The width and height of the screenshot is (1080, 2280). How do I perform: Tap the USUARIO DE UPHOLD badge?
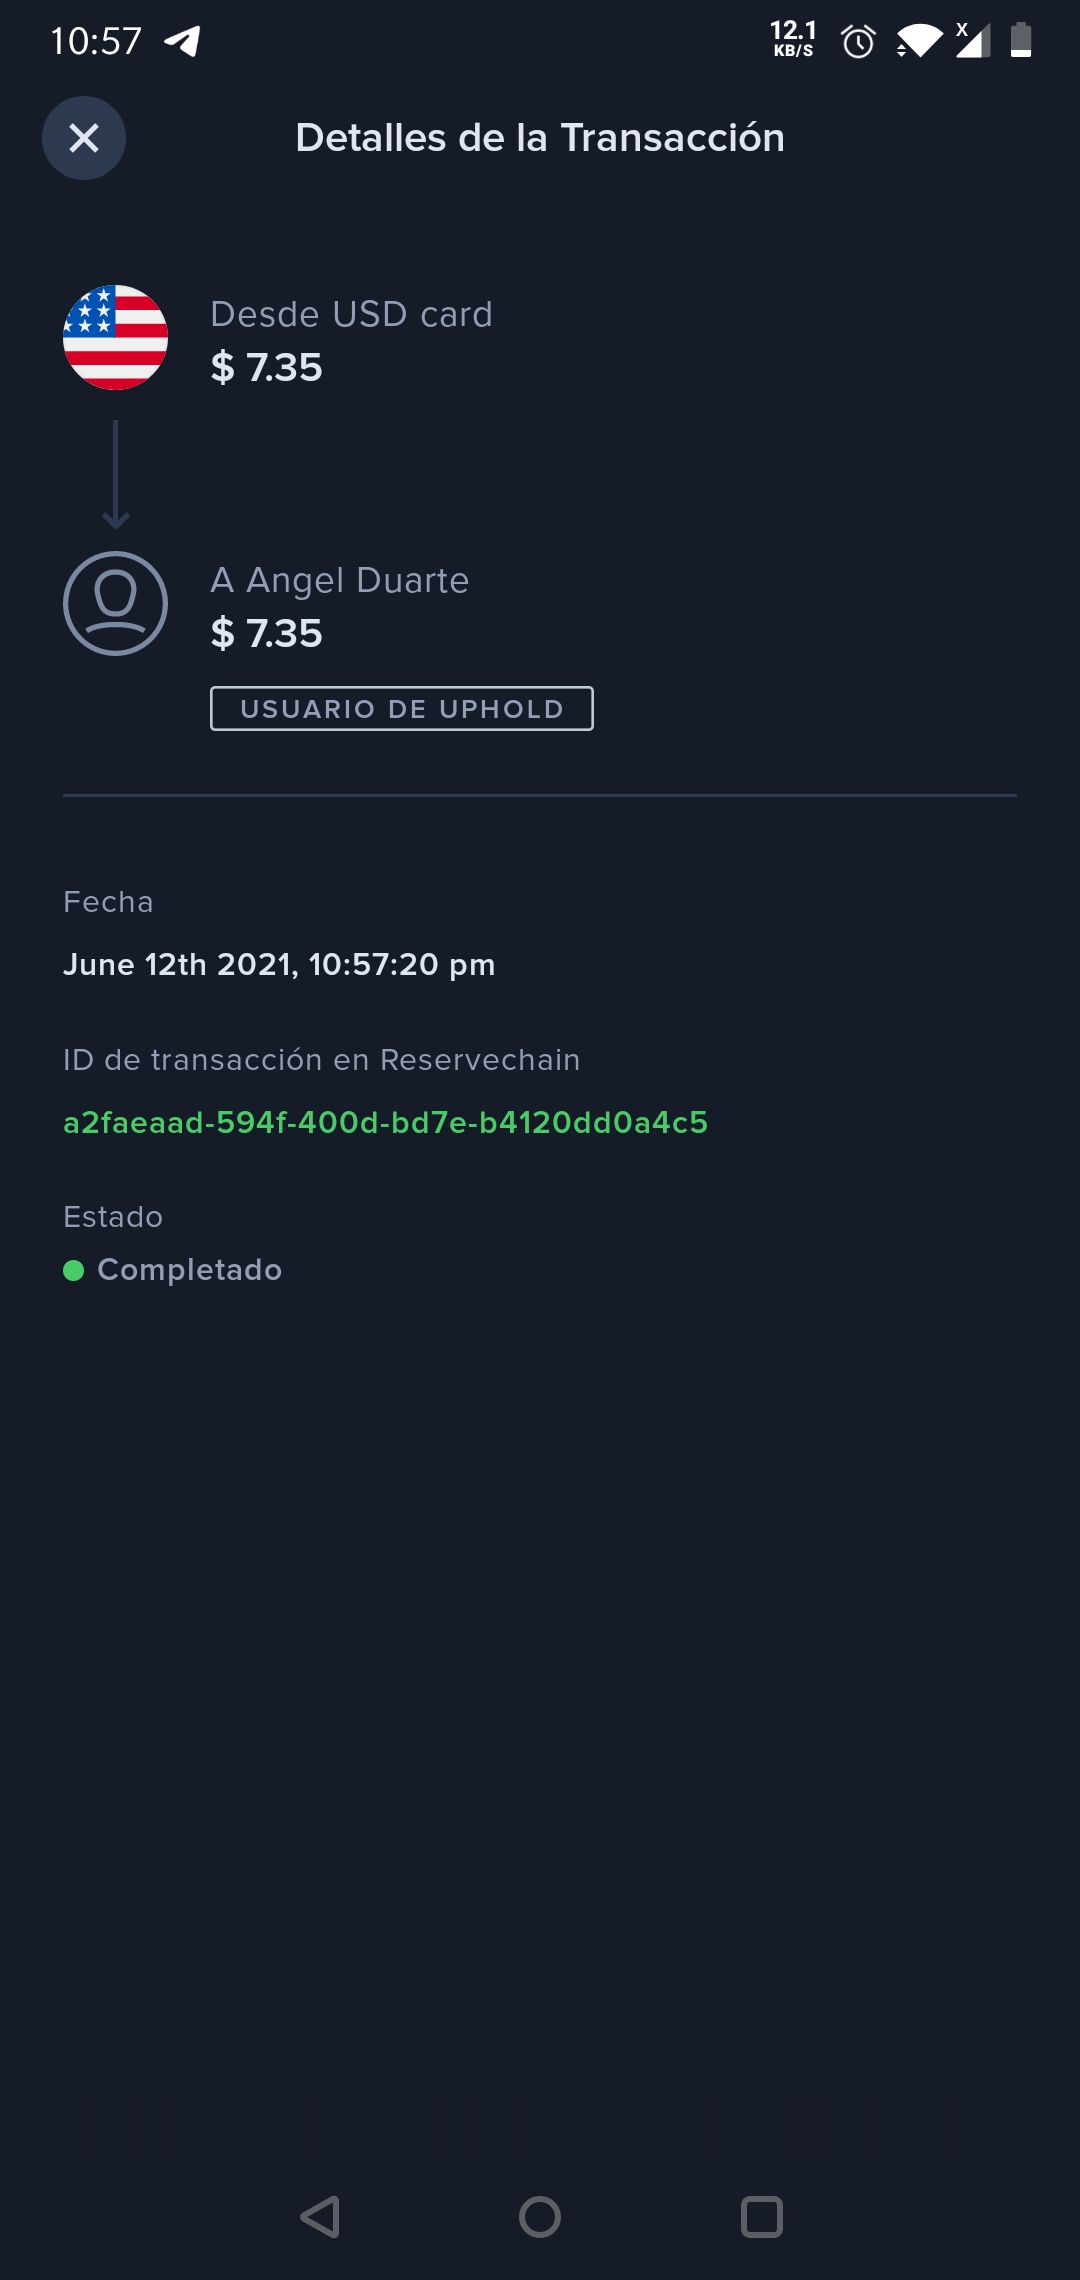(402, 709)
